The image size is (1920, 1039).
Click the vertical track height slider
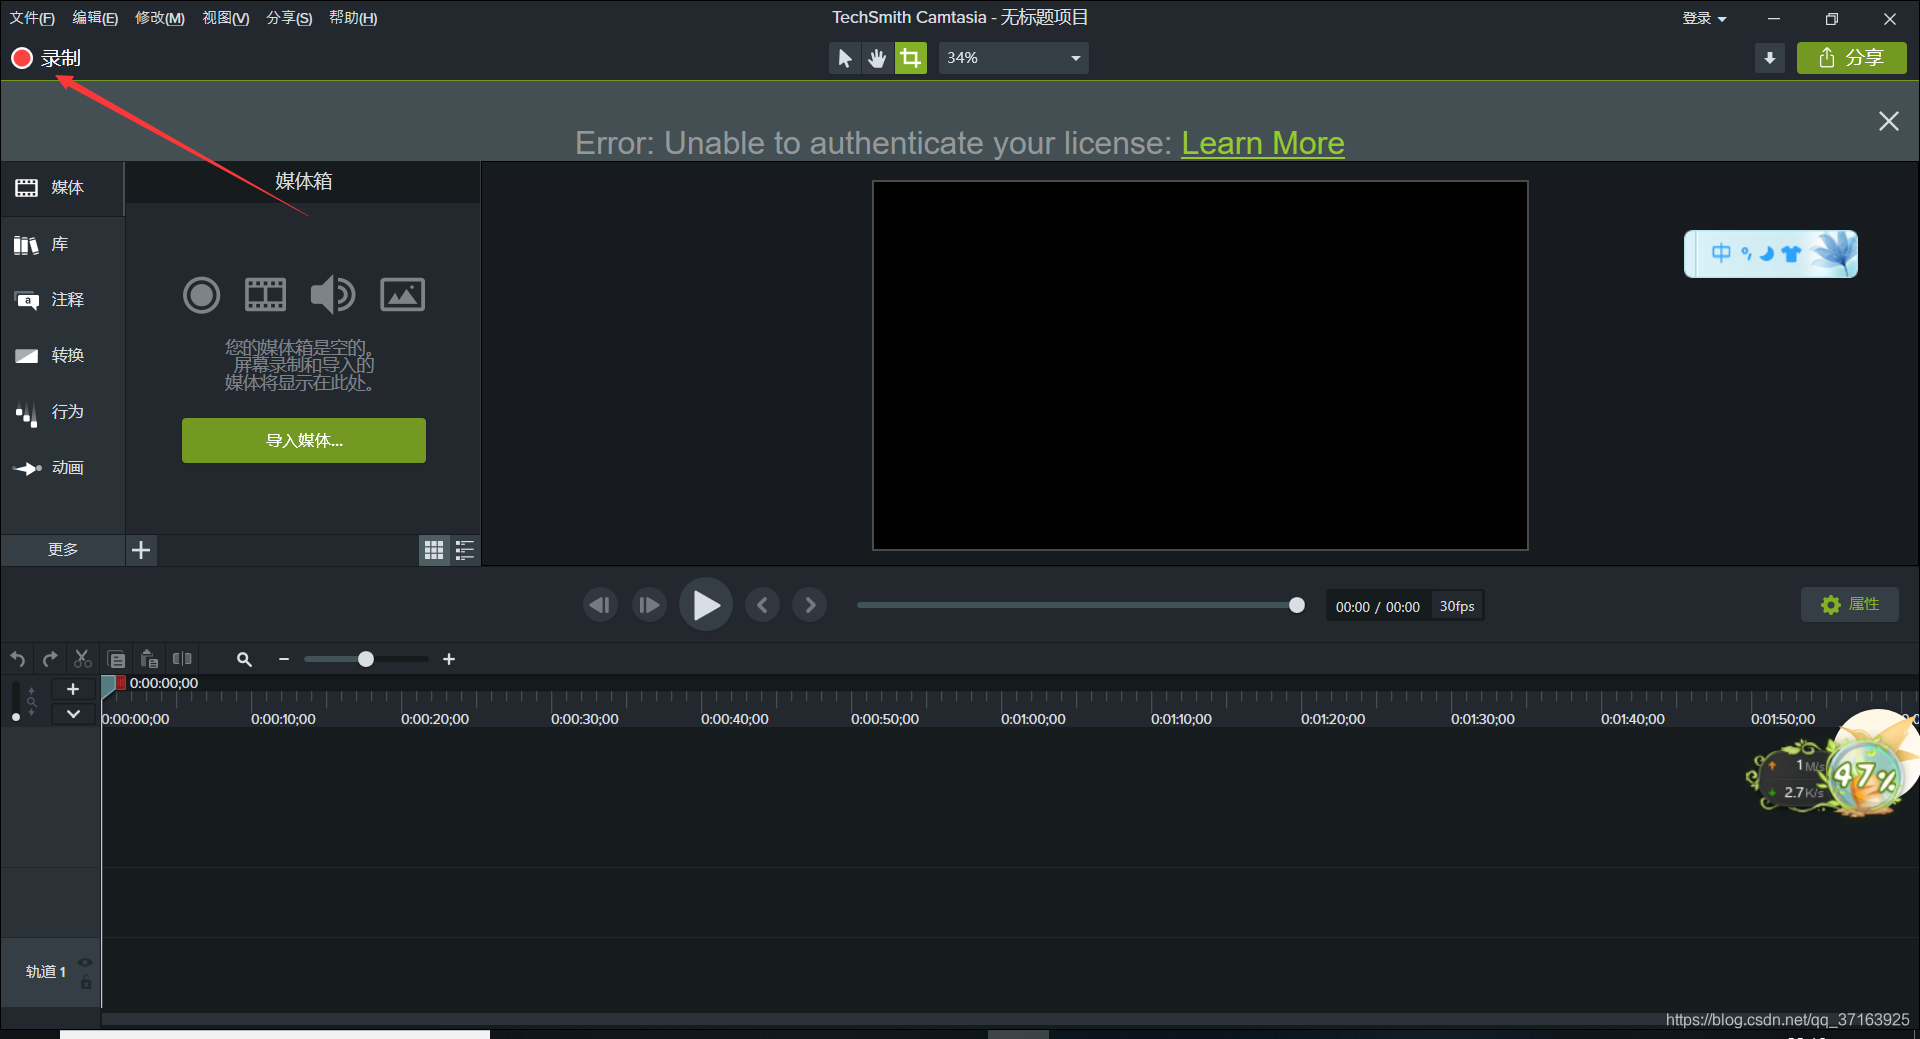15,703
